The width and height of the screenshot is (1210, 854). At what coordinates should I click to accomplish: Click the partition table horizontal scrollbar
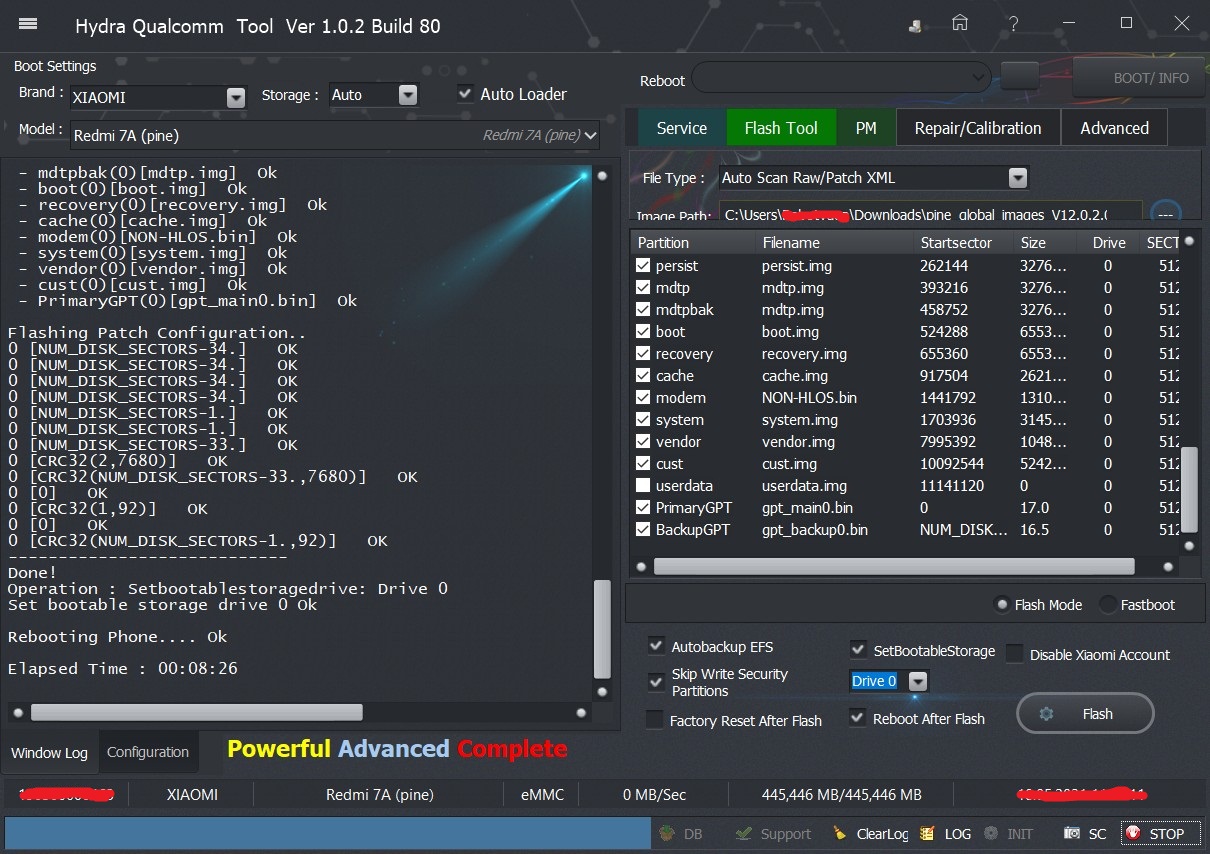[894, 566]
